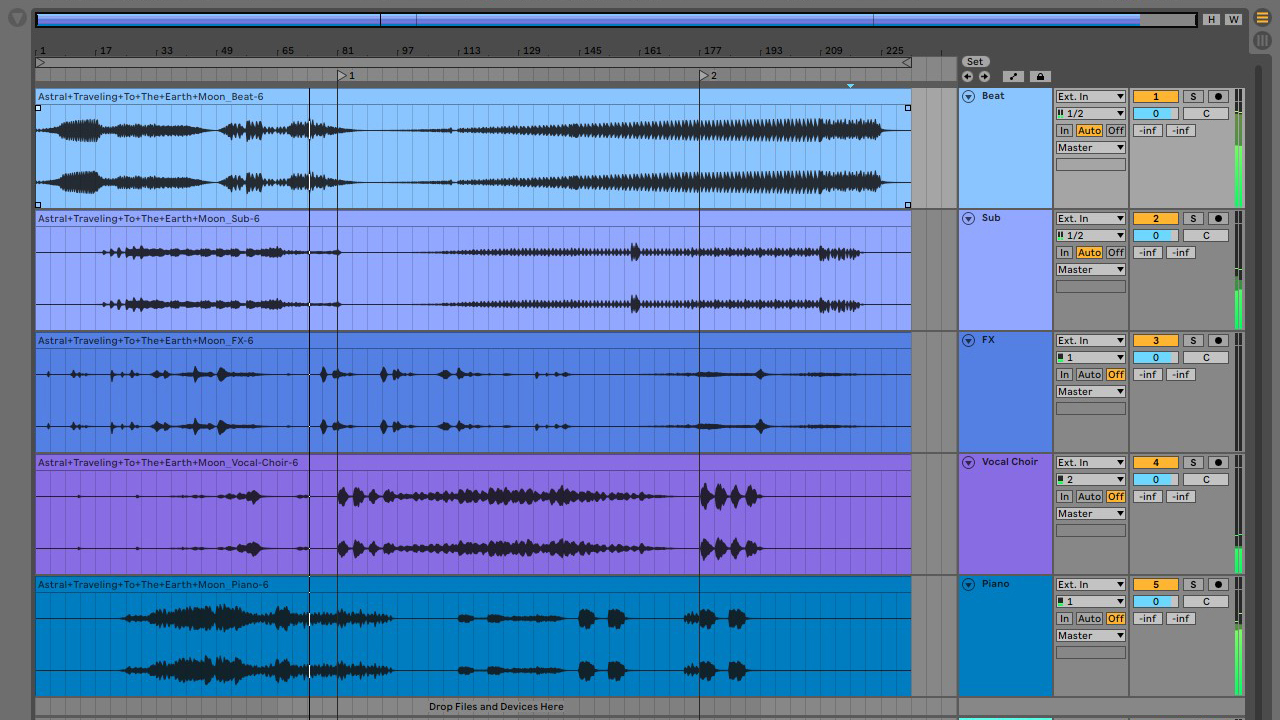Click the small blue scrub marker triangle
Image resolution: width=1280 pixels, height=720 pixels.
coord(850,86)
